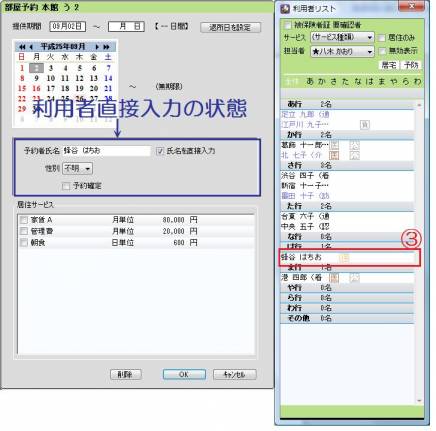
Task: Enable the 無効表示 checkbox
Action: (x=382, y=51)
